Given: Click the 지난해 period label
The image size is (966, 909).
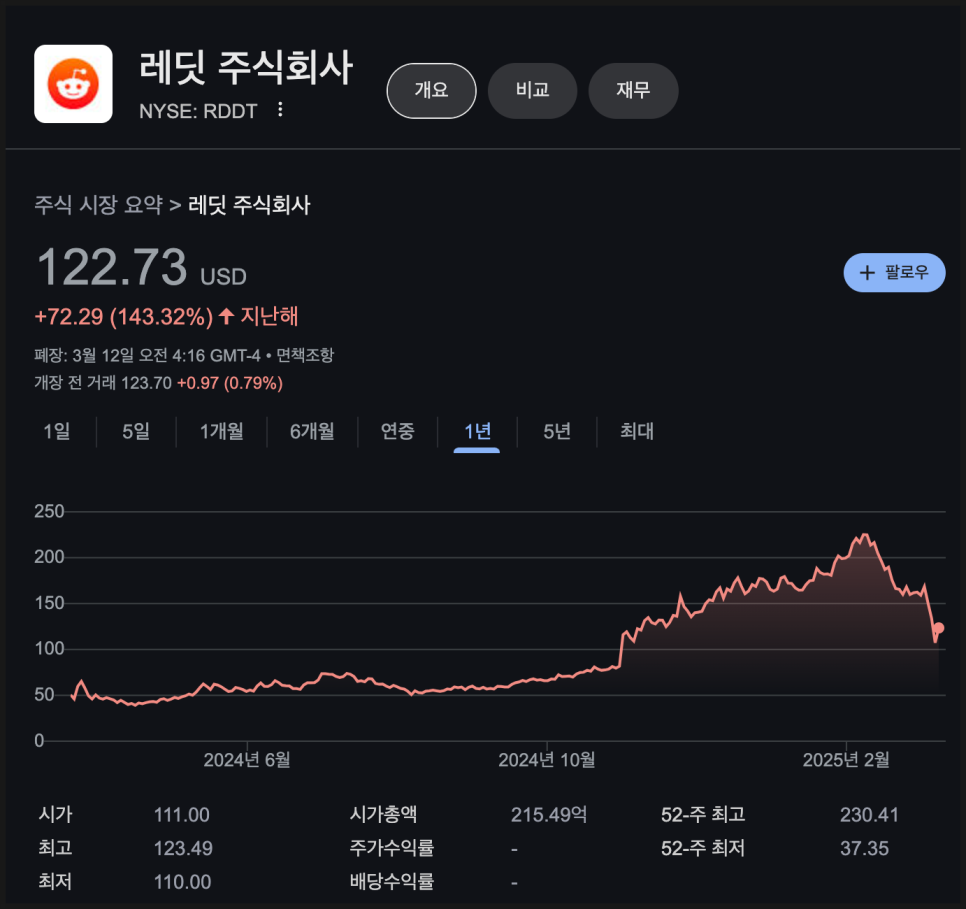Looking at the screenshot, I should 269,317.
